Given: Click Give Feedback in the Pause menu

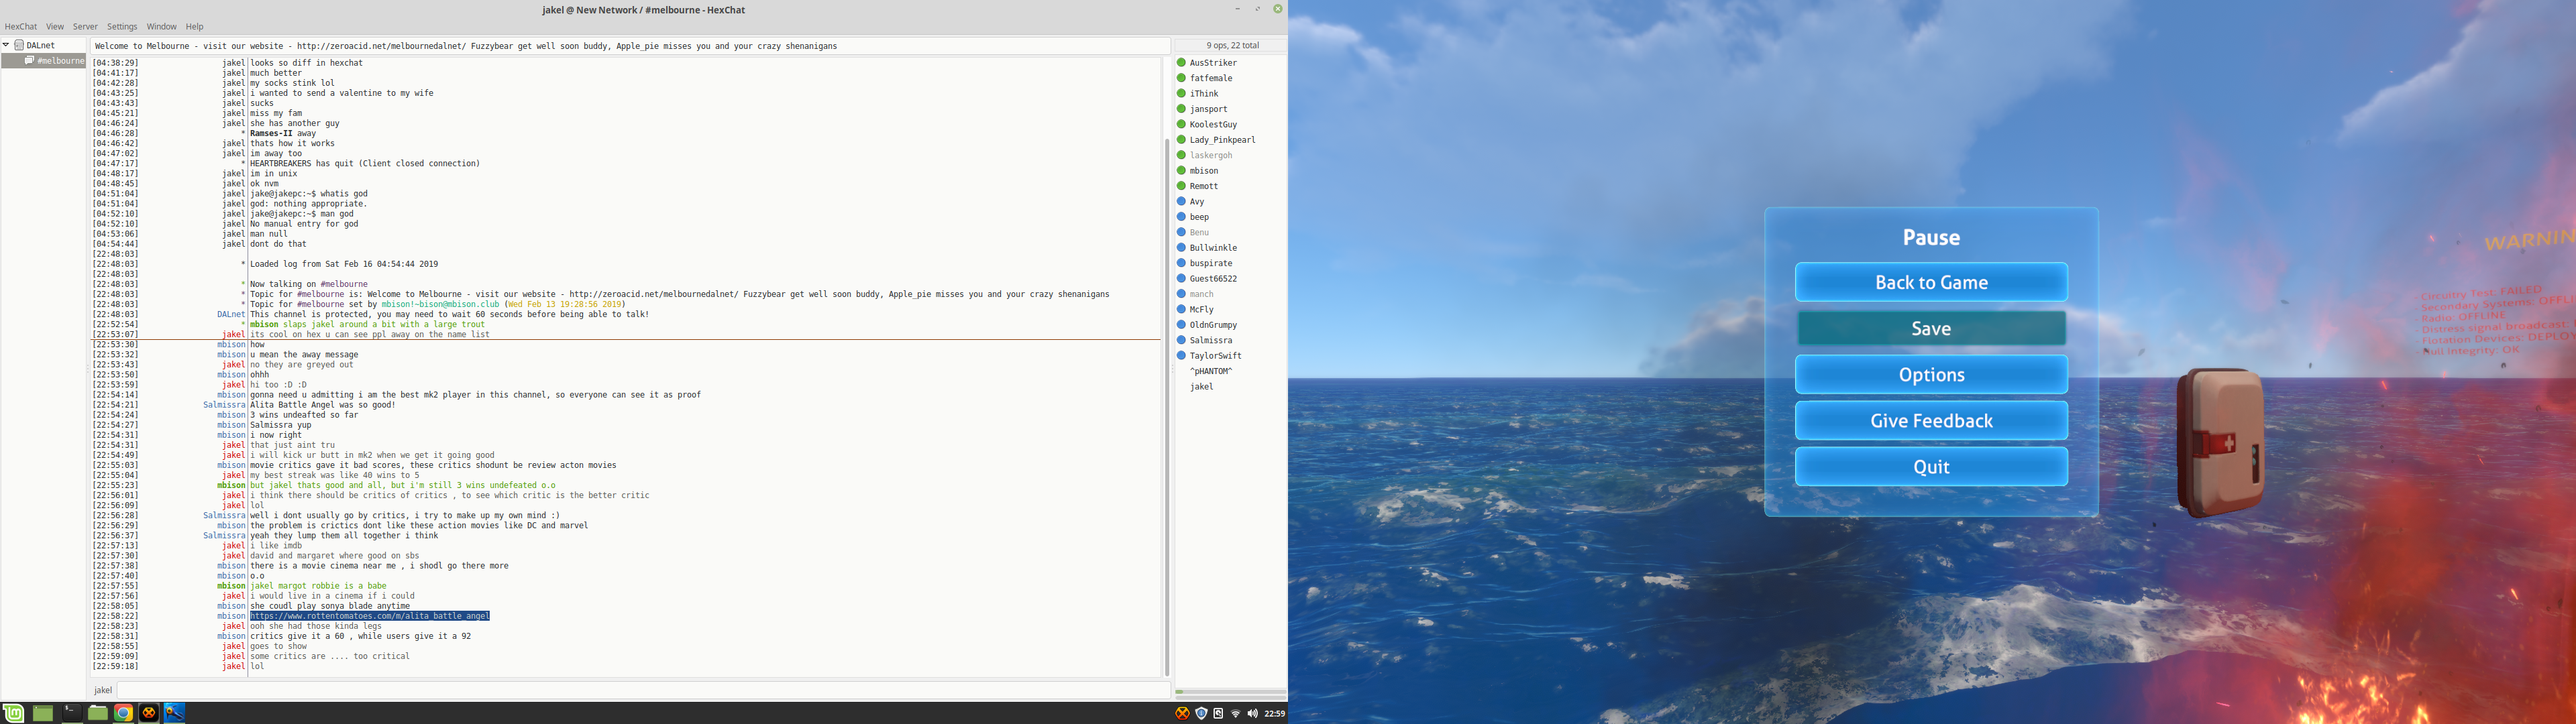Looking at the screenshot, I should click(1931, 421).
